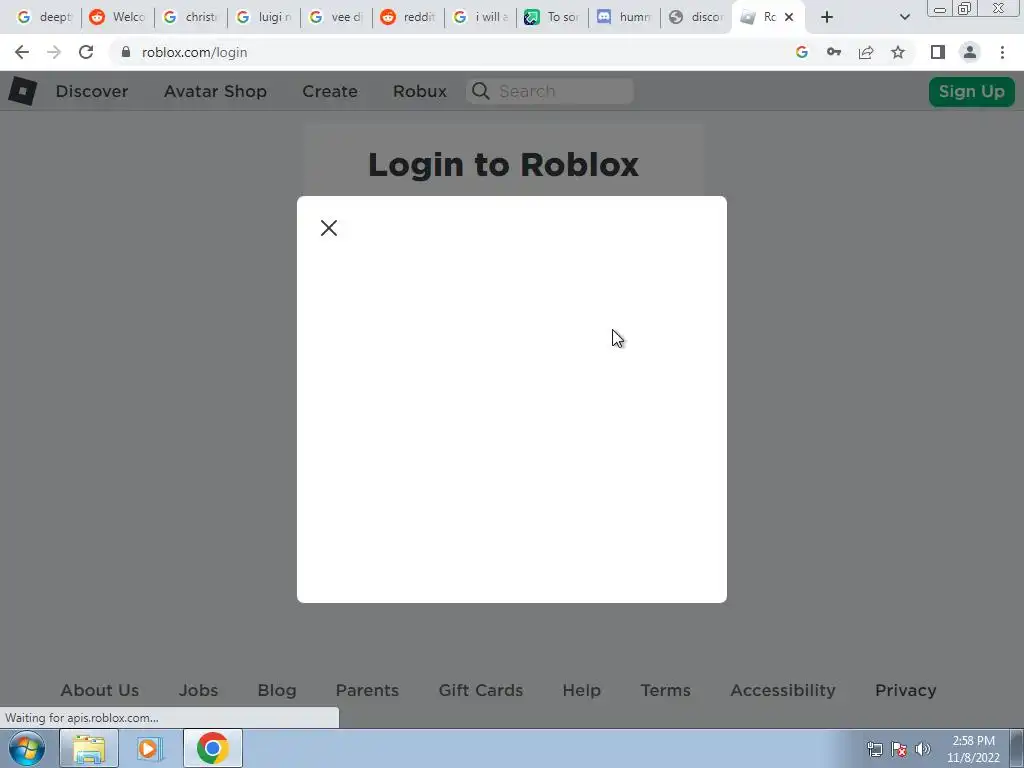Open the Terms footer link
Viewport: 1024px width, 768px height.
[x=665, y=690]
